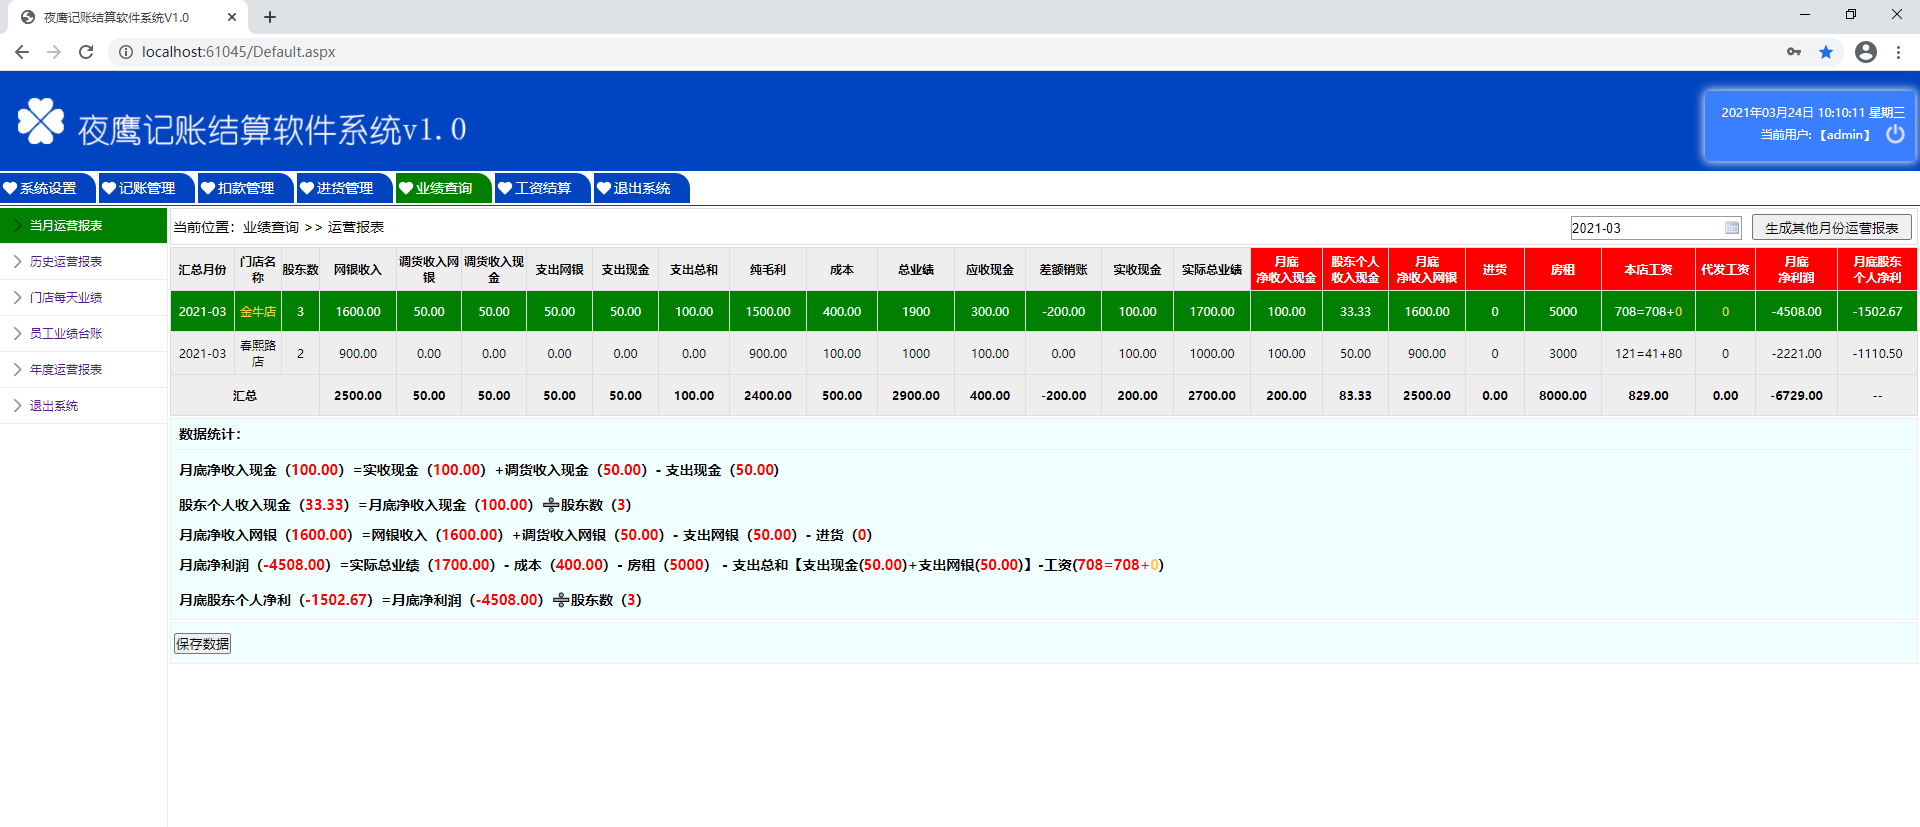Screen dimensions: 1920x827
Task: Click 708=708+0 salary cell
Action: [x=1648, y=312]
